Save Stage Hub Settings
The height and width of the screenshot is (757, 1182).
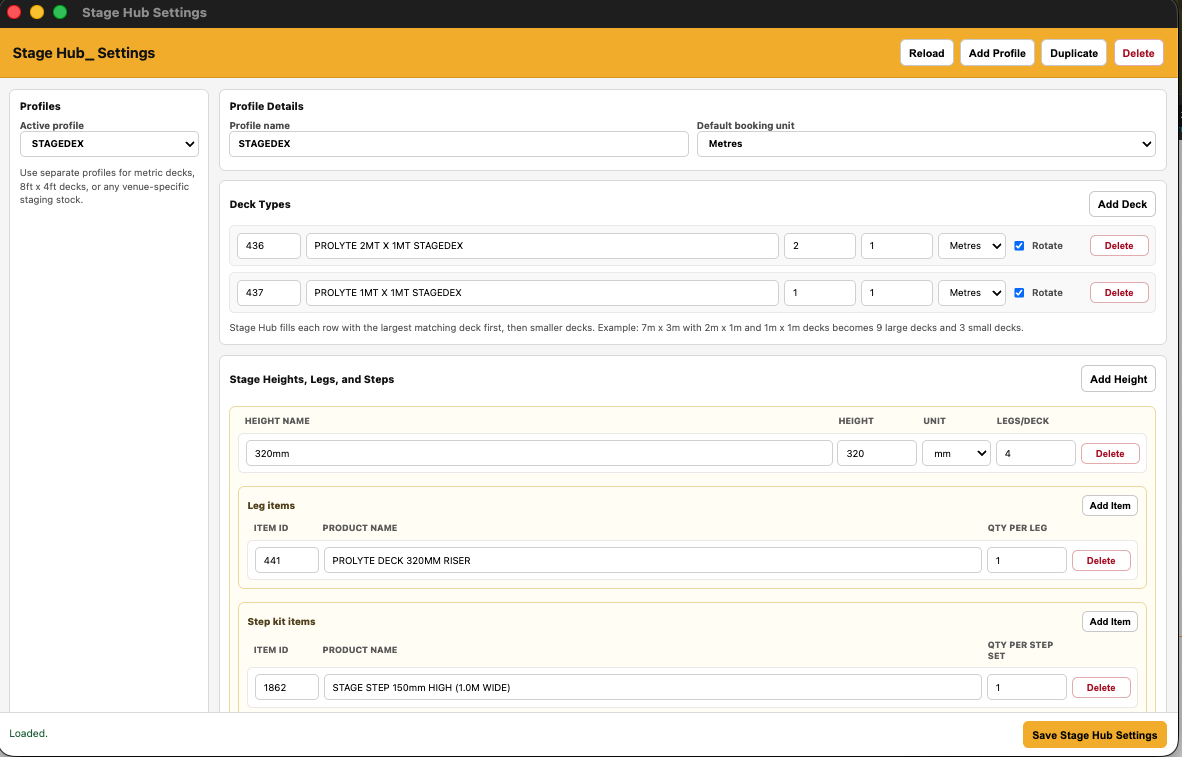coord(1095,735)
